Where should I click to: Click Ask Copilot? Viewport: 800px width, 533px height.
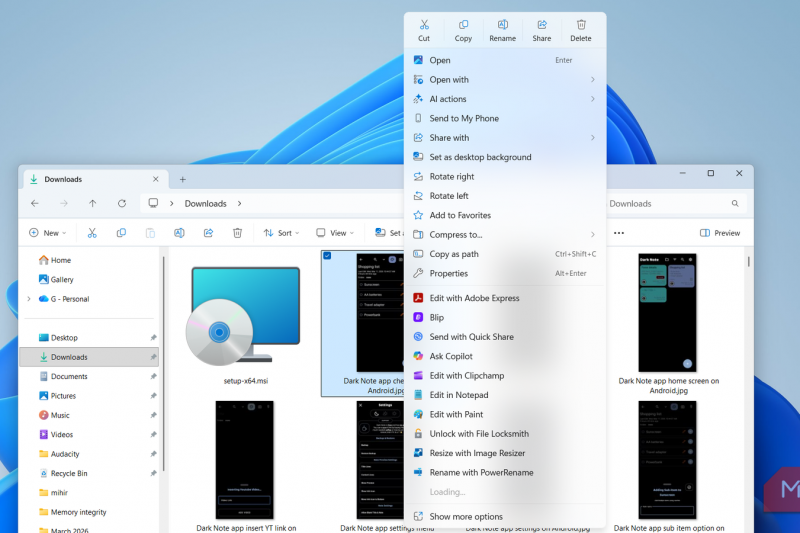[505, 356]
